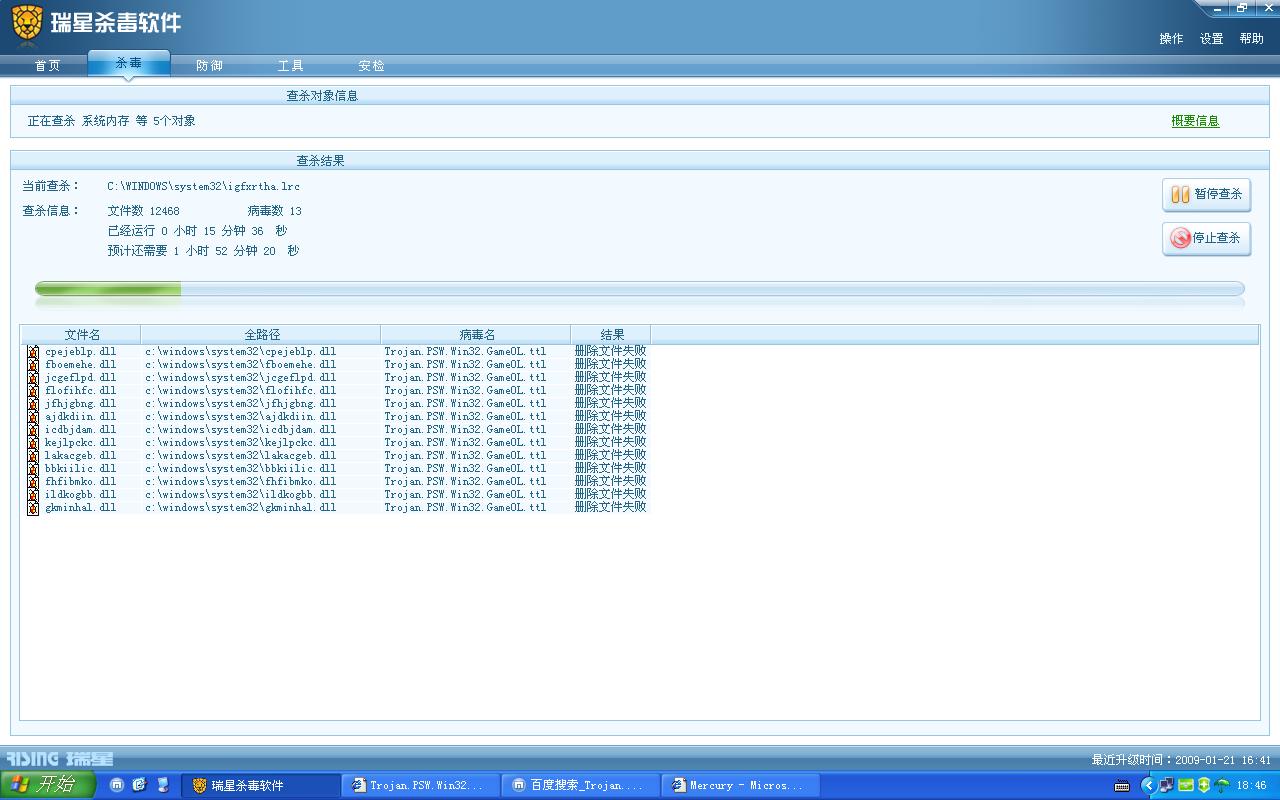This screenshot has width=1280, height=800.
Task: Select path c:\windows\system32\bbkiilic.dll
Action: point(240,469)
